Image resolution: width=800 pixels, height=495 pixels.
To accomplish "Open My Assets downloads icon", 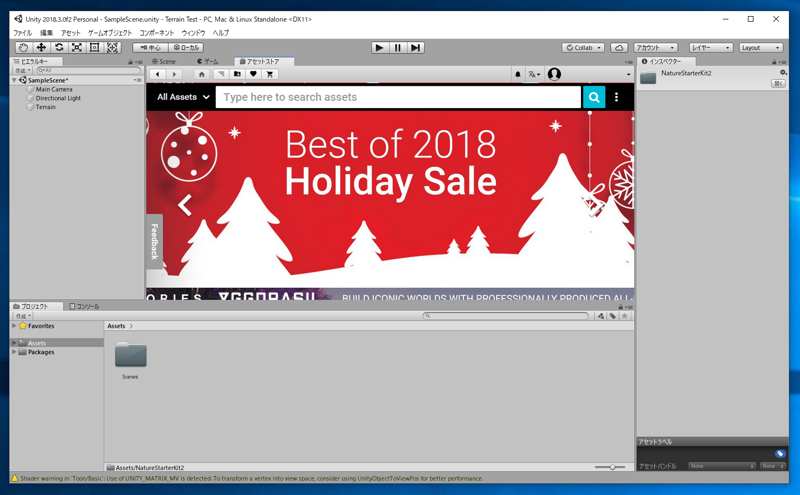I will click(237, 75).
